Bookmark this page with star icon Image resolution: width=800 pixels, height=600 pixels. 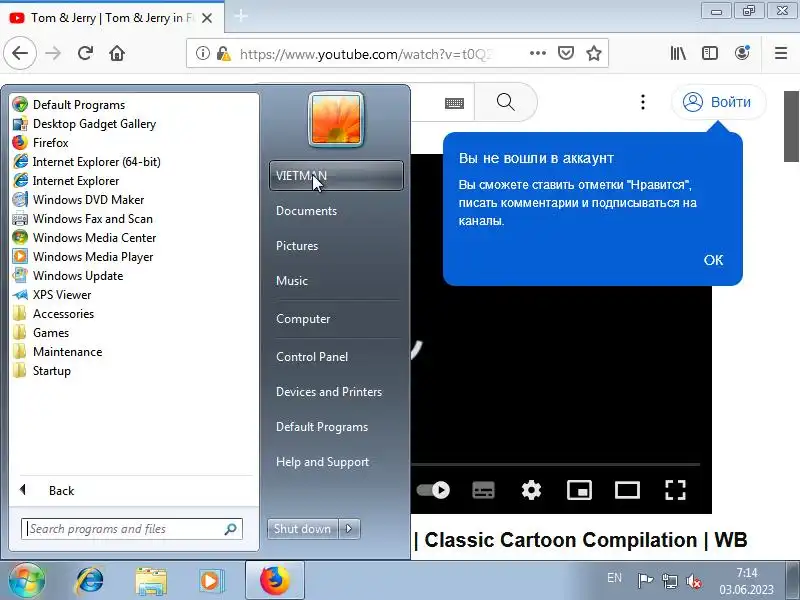pos(593,53)
